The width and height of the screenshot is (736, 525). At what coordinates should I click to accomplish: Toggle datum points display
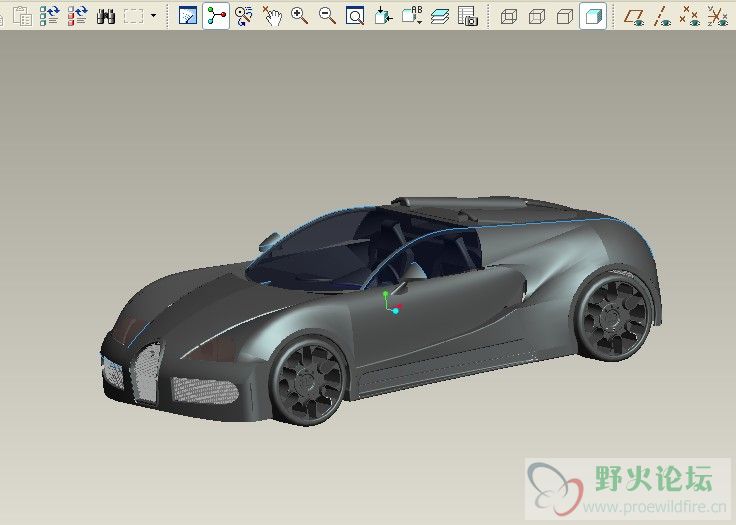point(690,16)
